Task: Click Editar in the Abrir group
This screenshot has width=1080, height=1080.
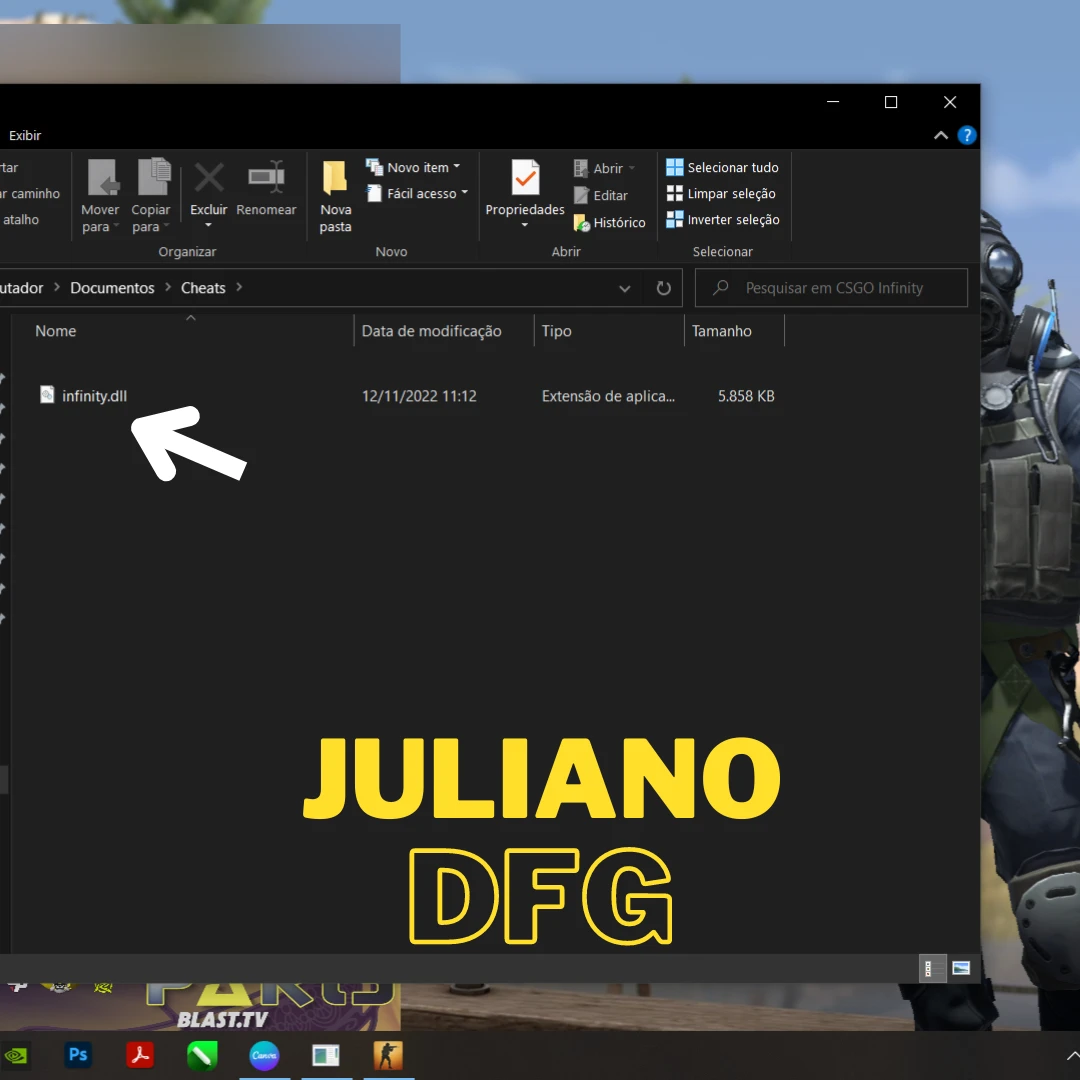Action: click(601, 196)
